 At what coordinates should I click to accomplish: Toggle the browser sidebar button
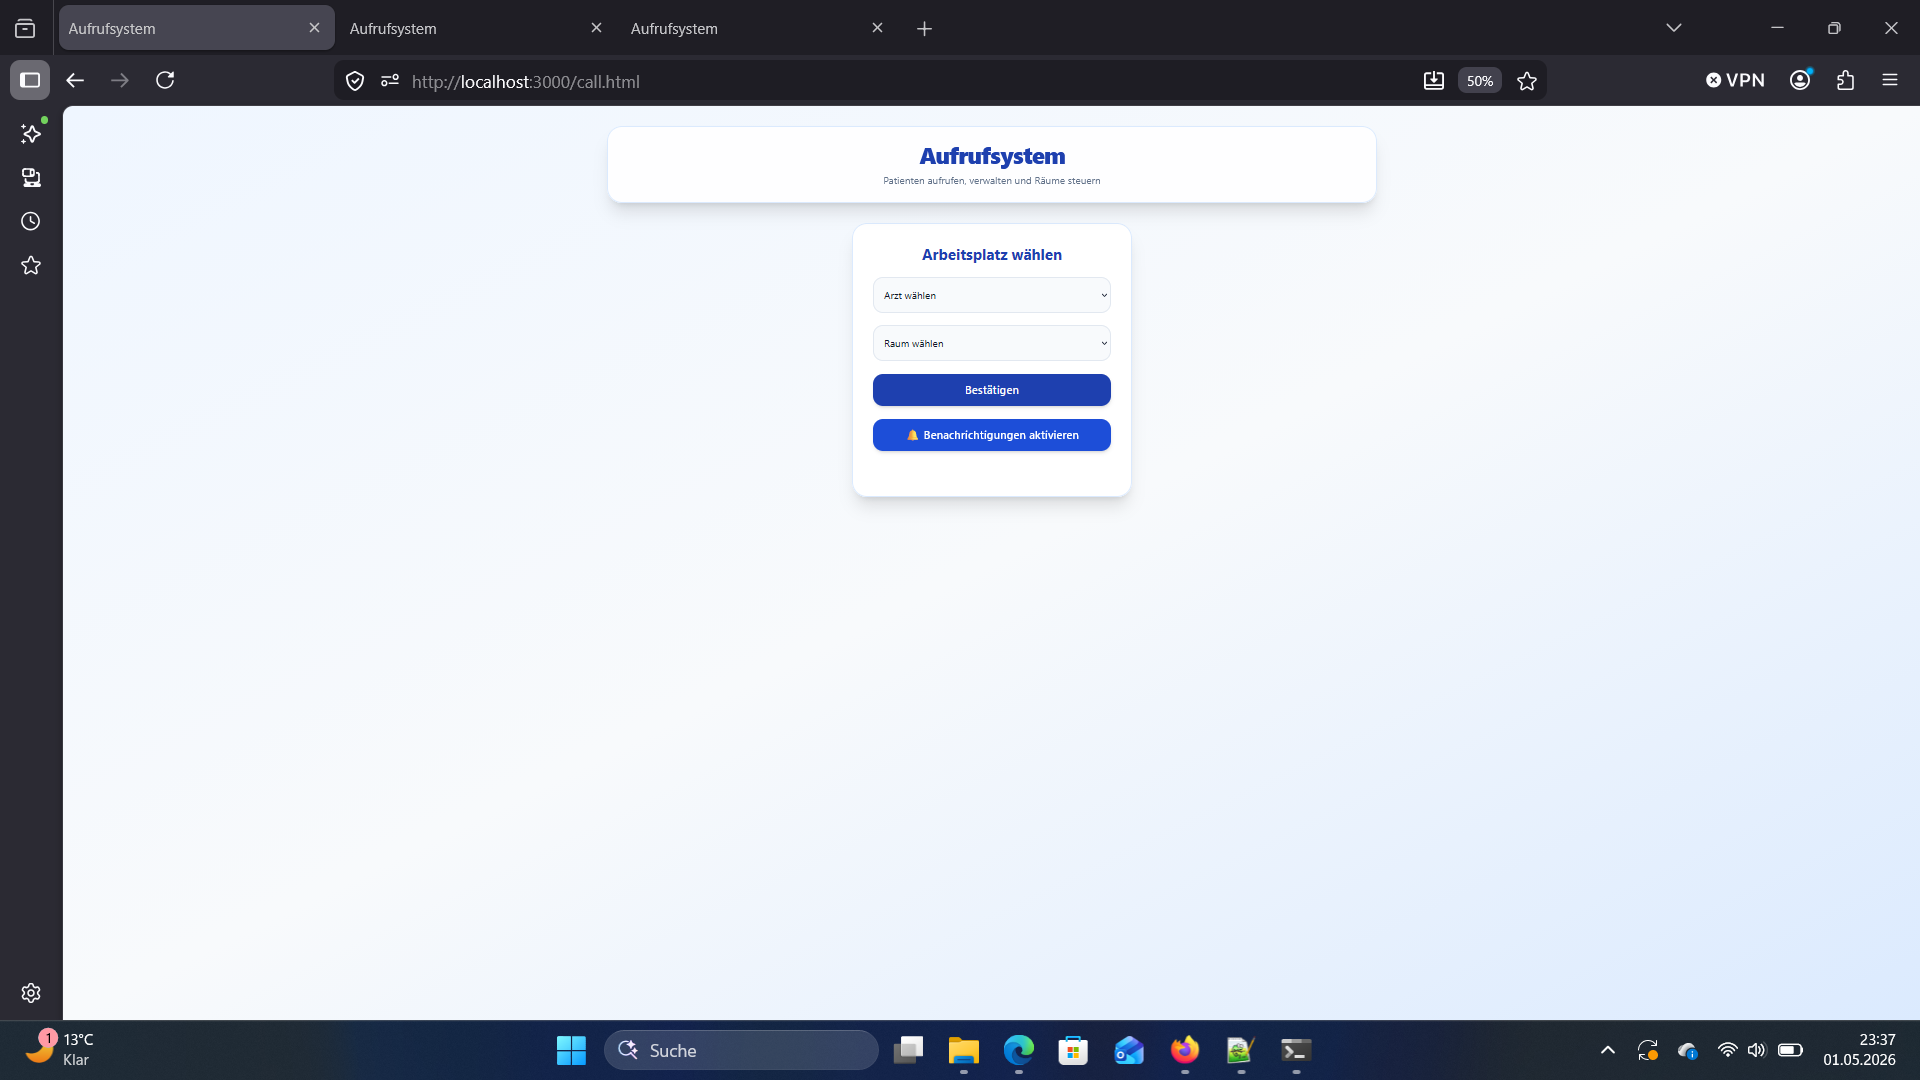(x=30, y=80)
